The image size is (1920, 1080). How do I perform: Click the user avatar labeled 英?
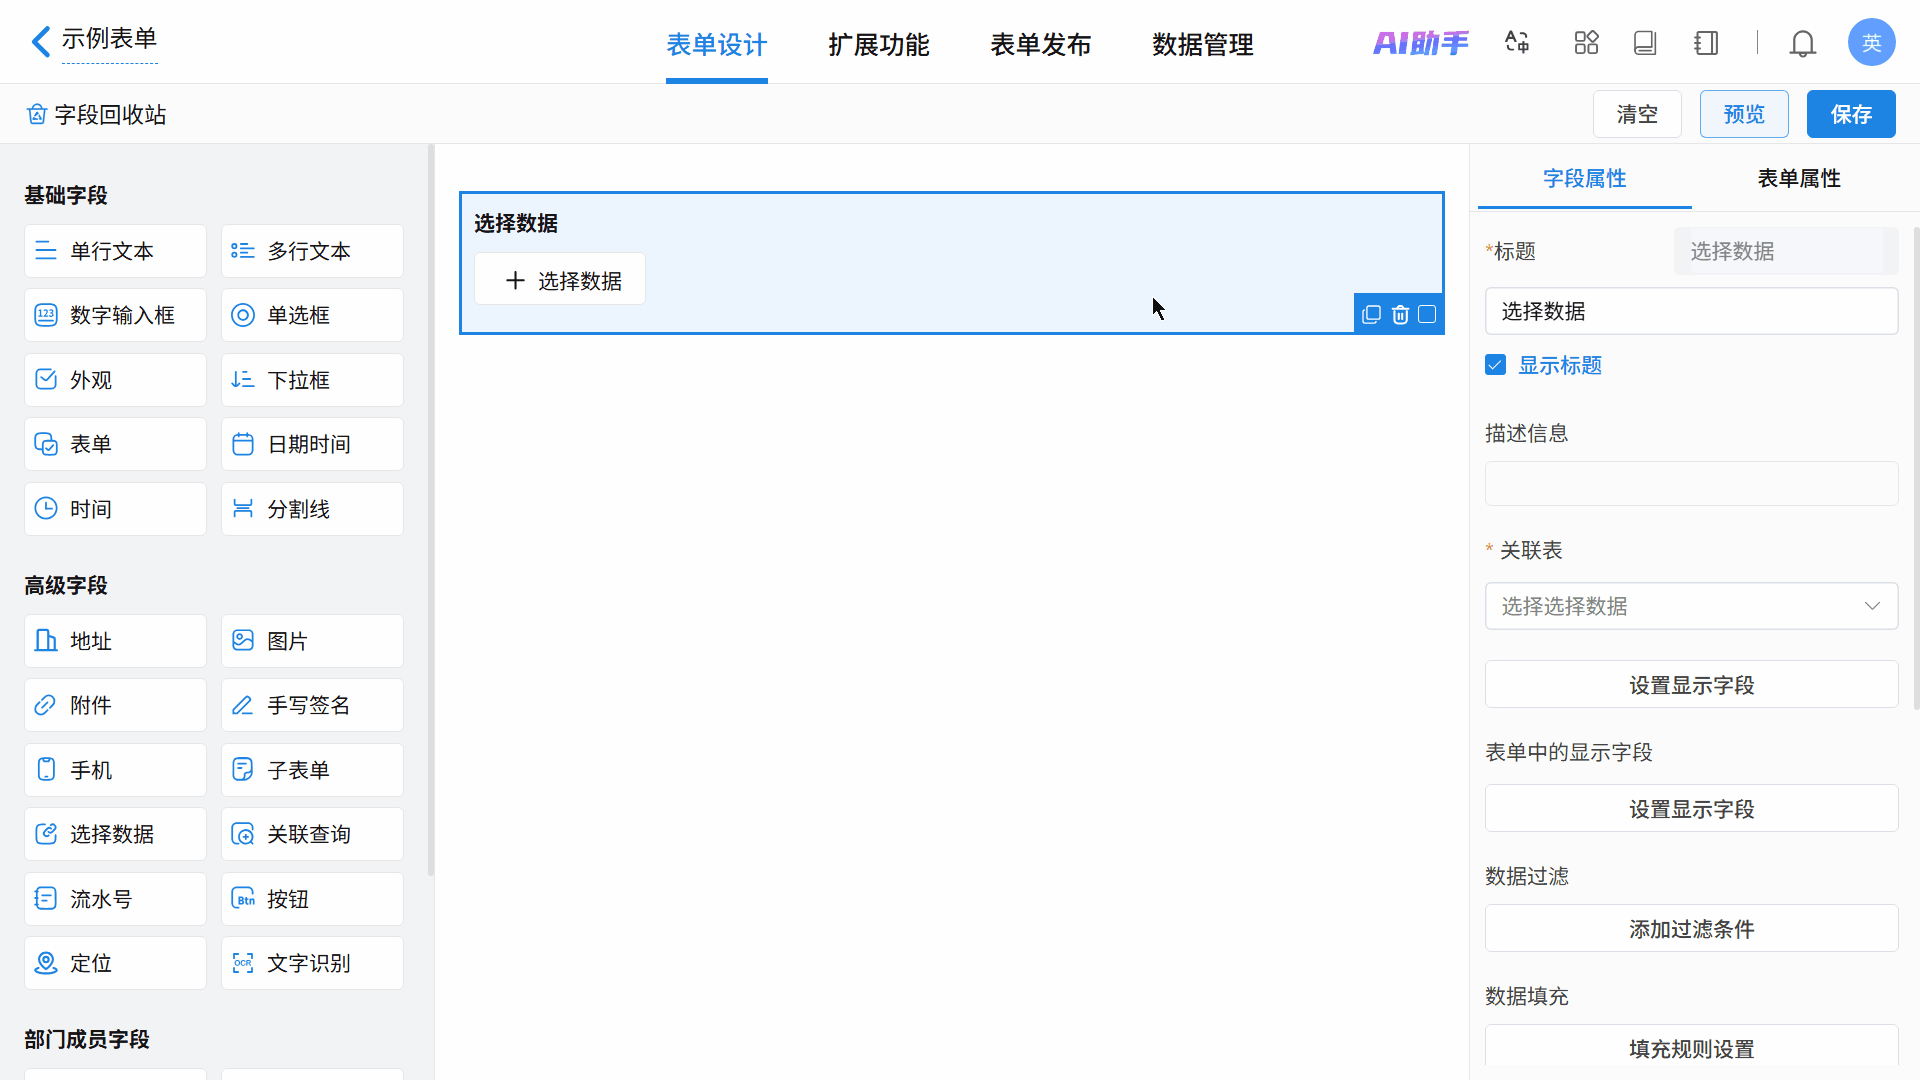point(1871,43)
